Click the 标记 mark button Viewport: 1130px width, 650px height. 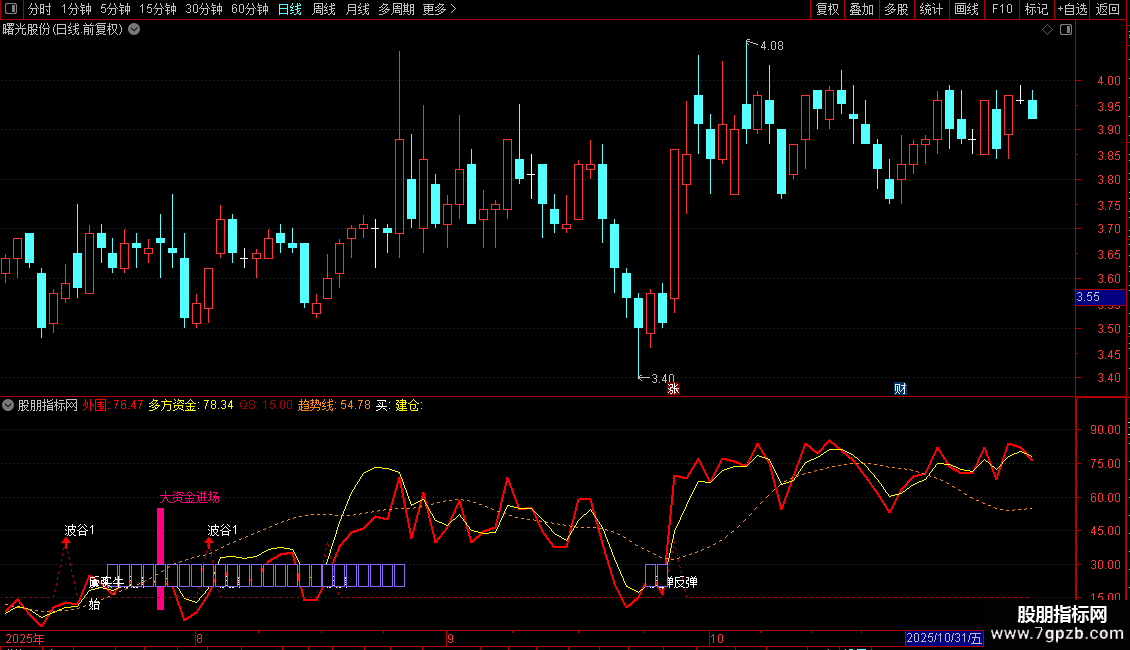tap(1036, 9)
